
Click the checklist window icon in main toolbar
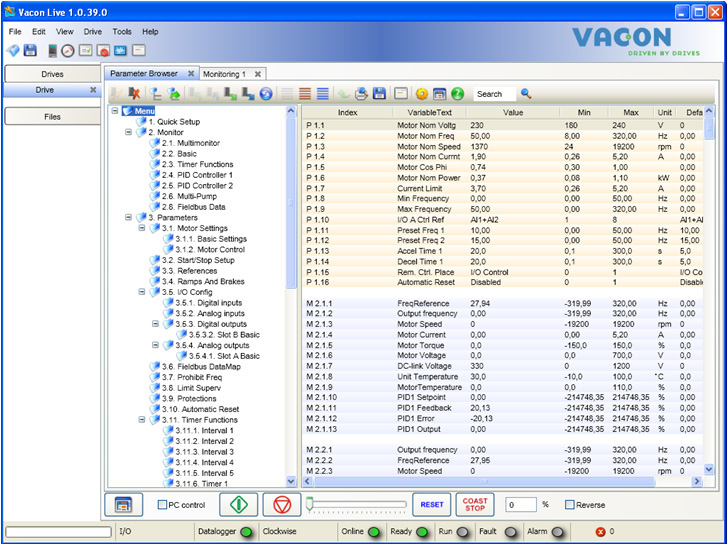click(85, 50)
